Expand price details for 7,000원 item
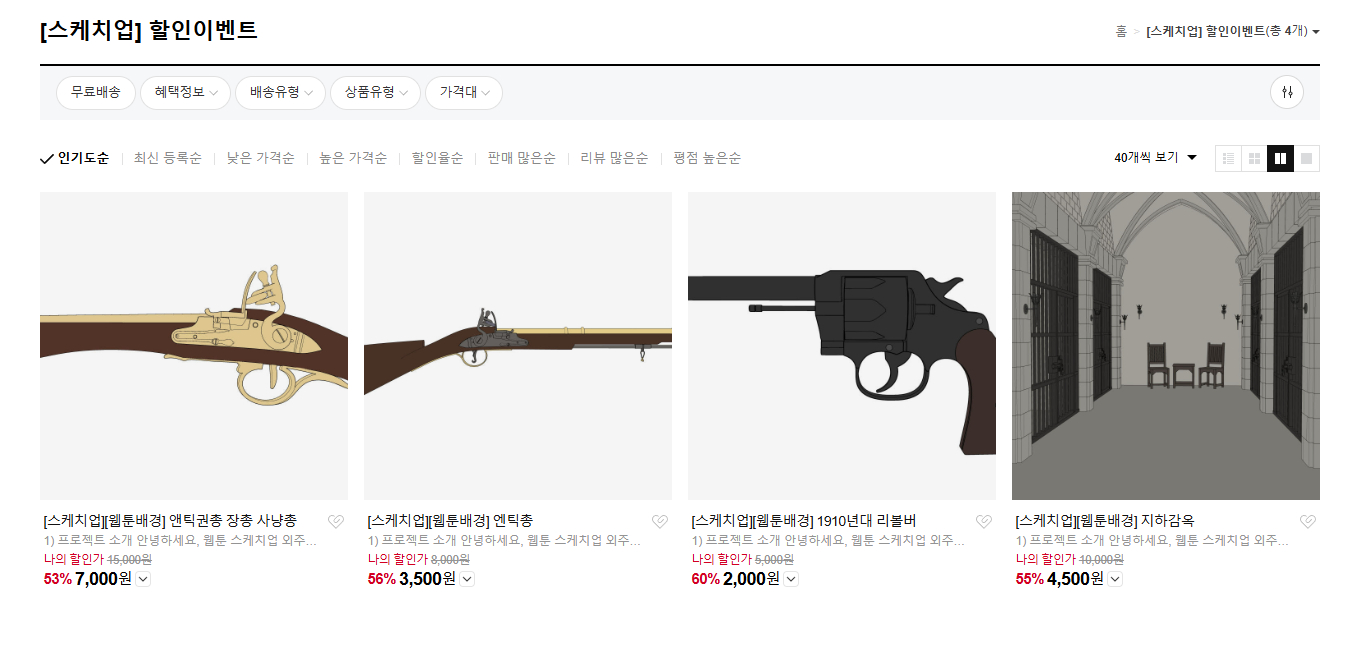 tap(142, 579)
